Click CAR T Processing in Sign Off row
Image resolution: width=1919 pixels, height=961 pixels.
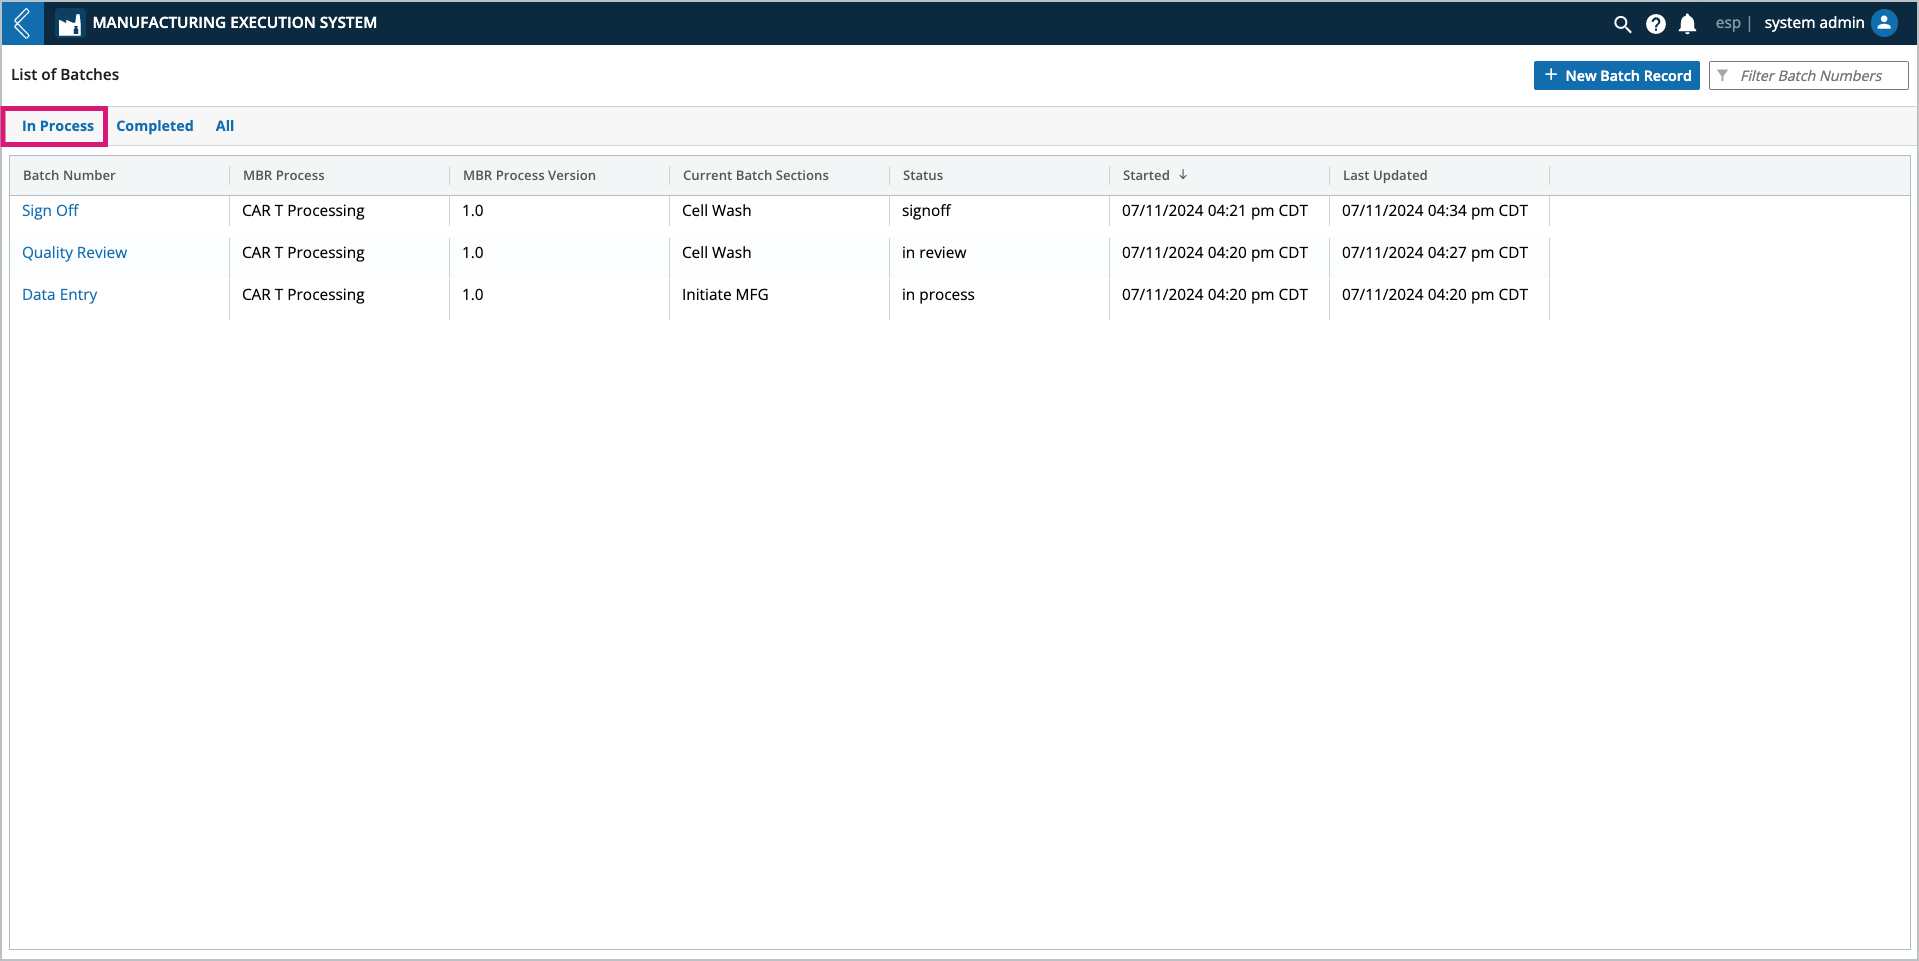point(303,211)
